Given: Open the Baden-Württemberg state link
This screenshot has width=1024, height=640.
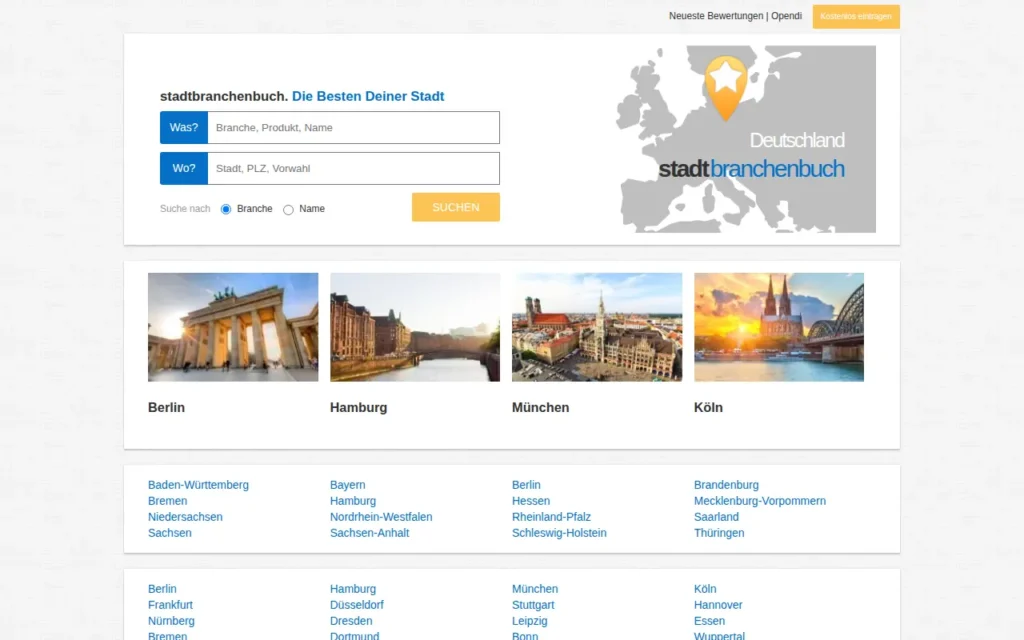Looking at the screenshot, I should click(199, 485).
